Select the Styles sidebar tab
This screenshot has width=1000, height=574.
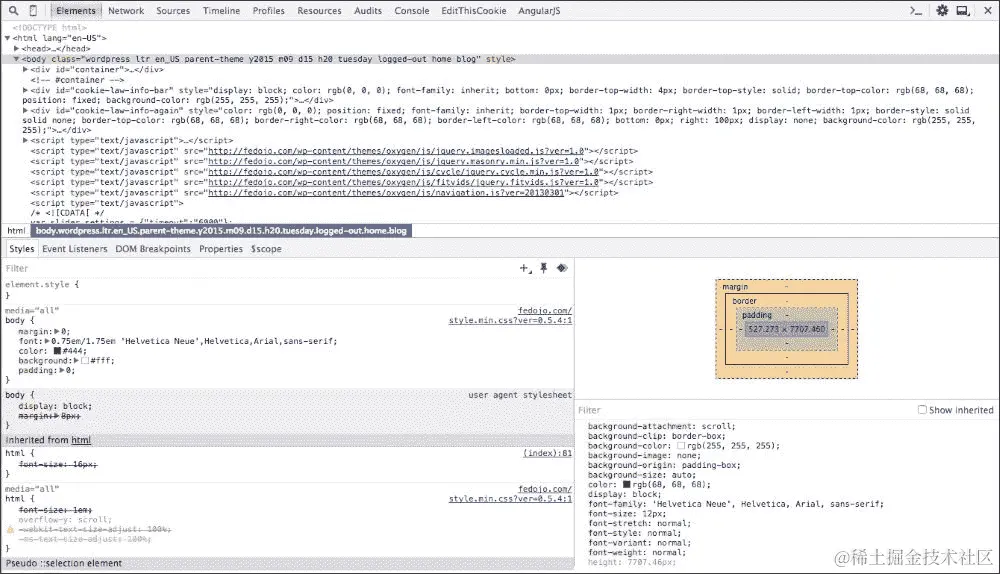(x=21, y=249)
